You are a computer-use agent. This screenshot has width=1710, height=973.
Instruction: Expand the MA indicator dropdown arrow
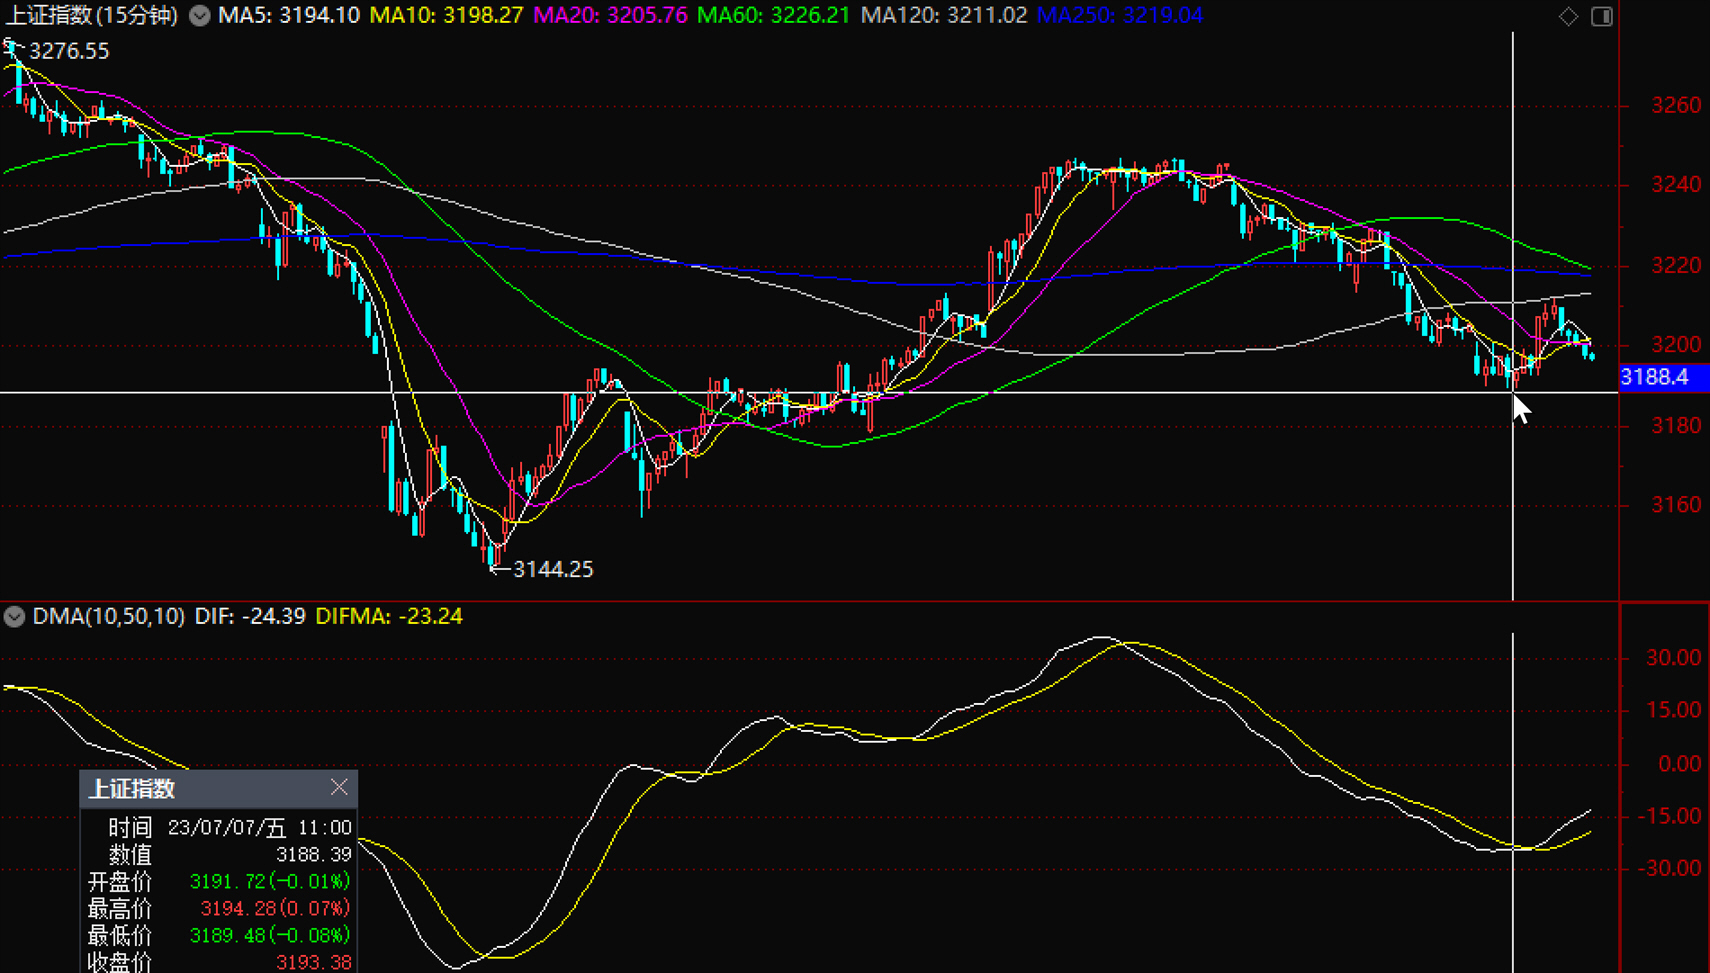click(200, 16)
